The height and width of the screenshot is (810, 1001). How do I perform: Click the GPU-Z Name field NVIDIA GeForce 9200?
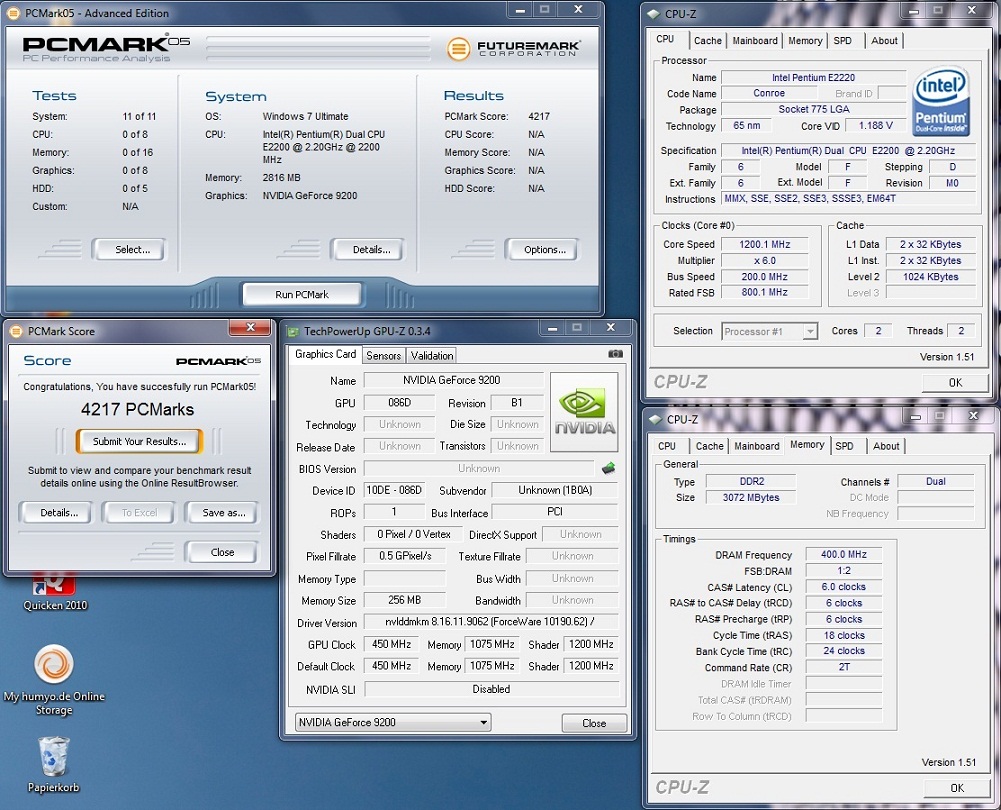[453, 380]
